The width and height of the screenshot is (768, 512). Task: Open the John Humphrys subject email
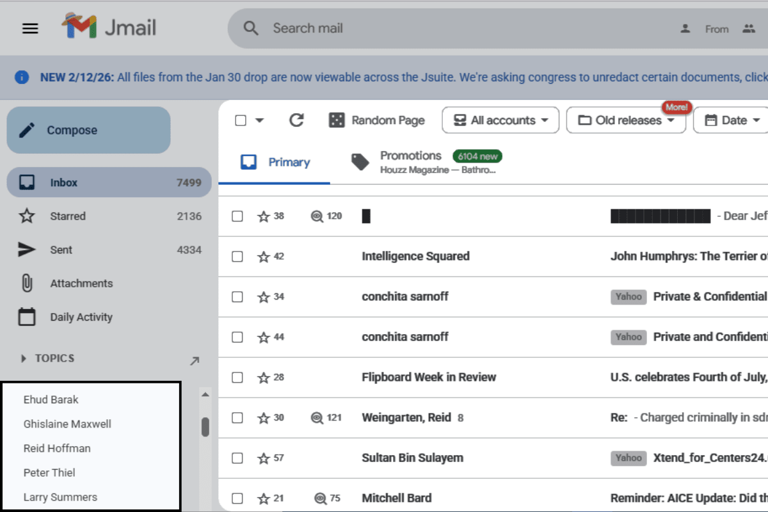click(x=689, y=256)
